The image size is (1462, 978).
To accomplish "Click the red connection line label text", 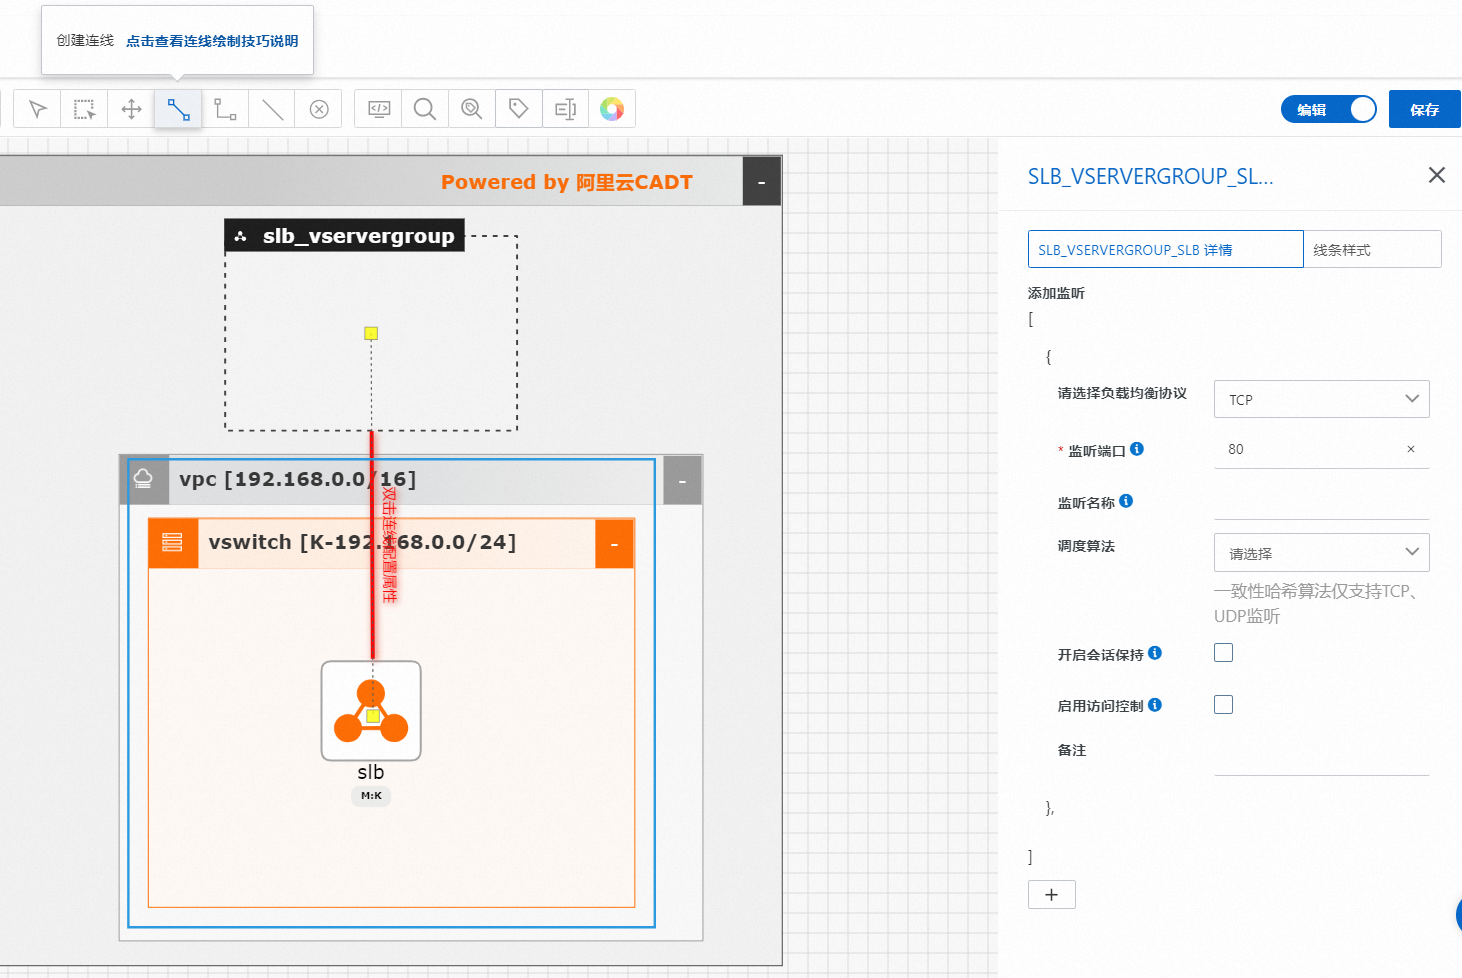I will click(390, 545).
